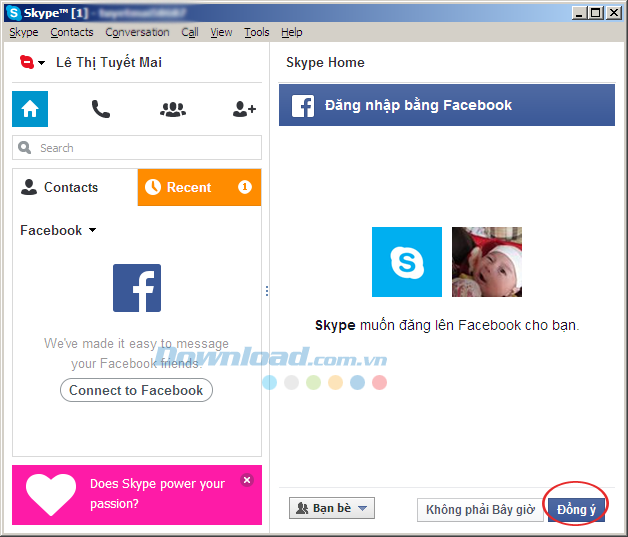The image size is (628, 537).
Task: Open the phone dial pad icon
Action: click(x=101, y=109)
